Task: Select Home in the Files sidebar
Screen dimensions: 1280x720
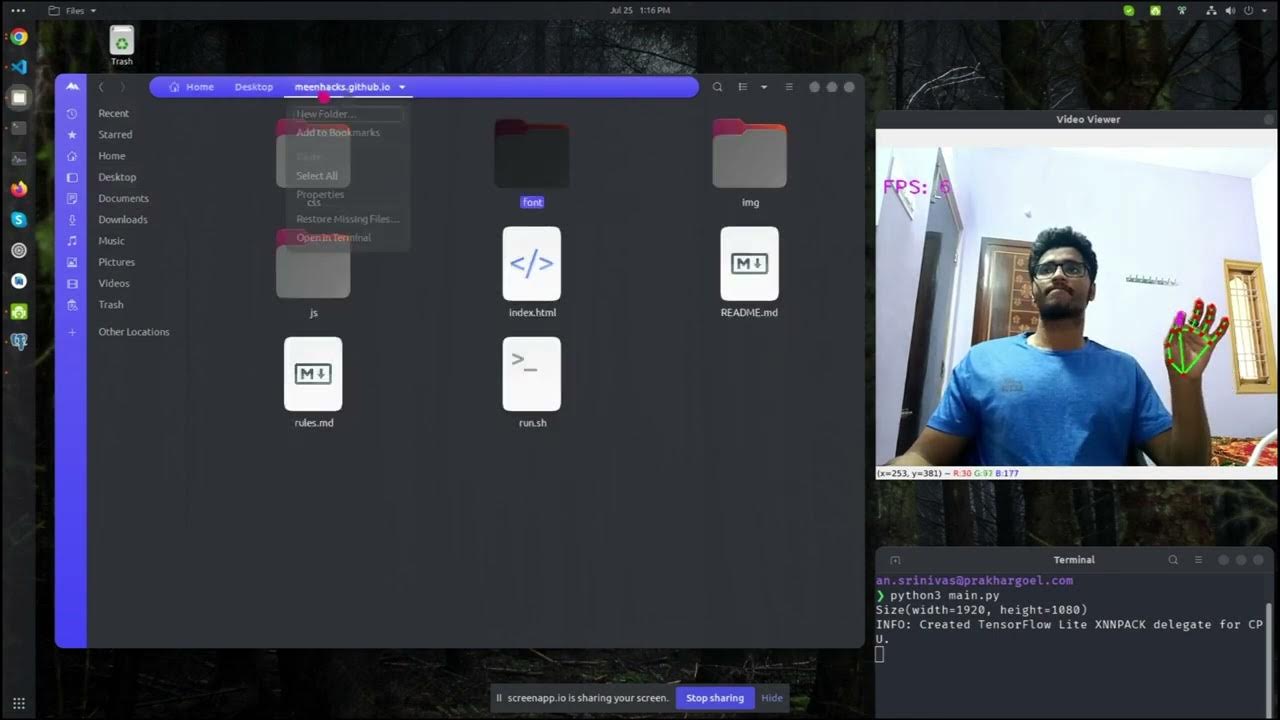Action: pos(112,156)
